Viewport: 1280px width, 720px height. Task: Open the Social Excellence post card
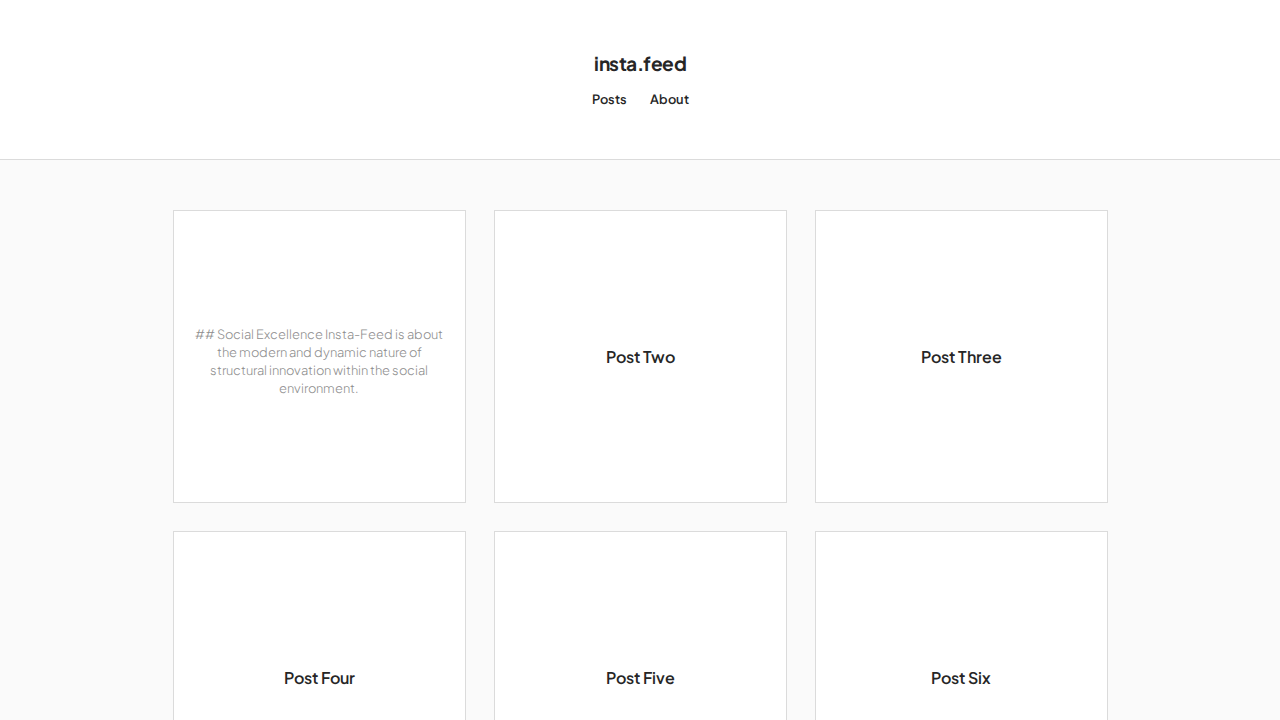click(x=319, y=356)
